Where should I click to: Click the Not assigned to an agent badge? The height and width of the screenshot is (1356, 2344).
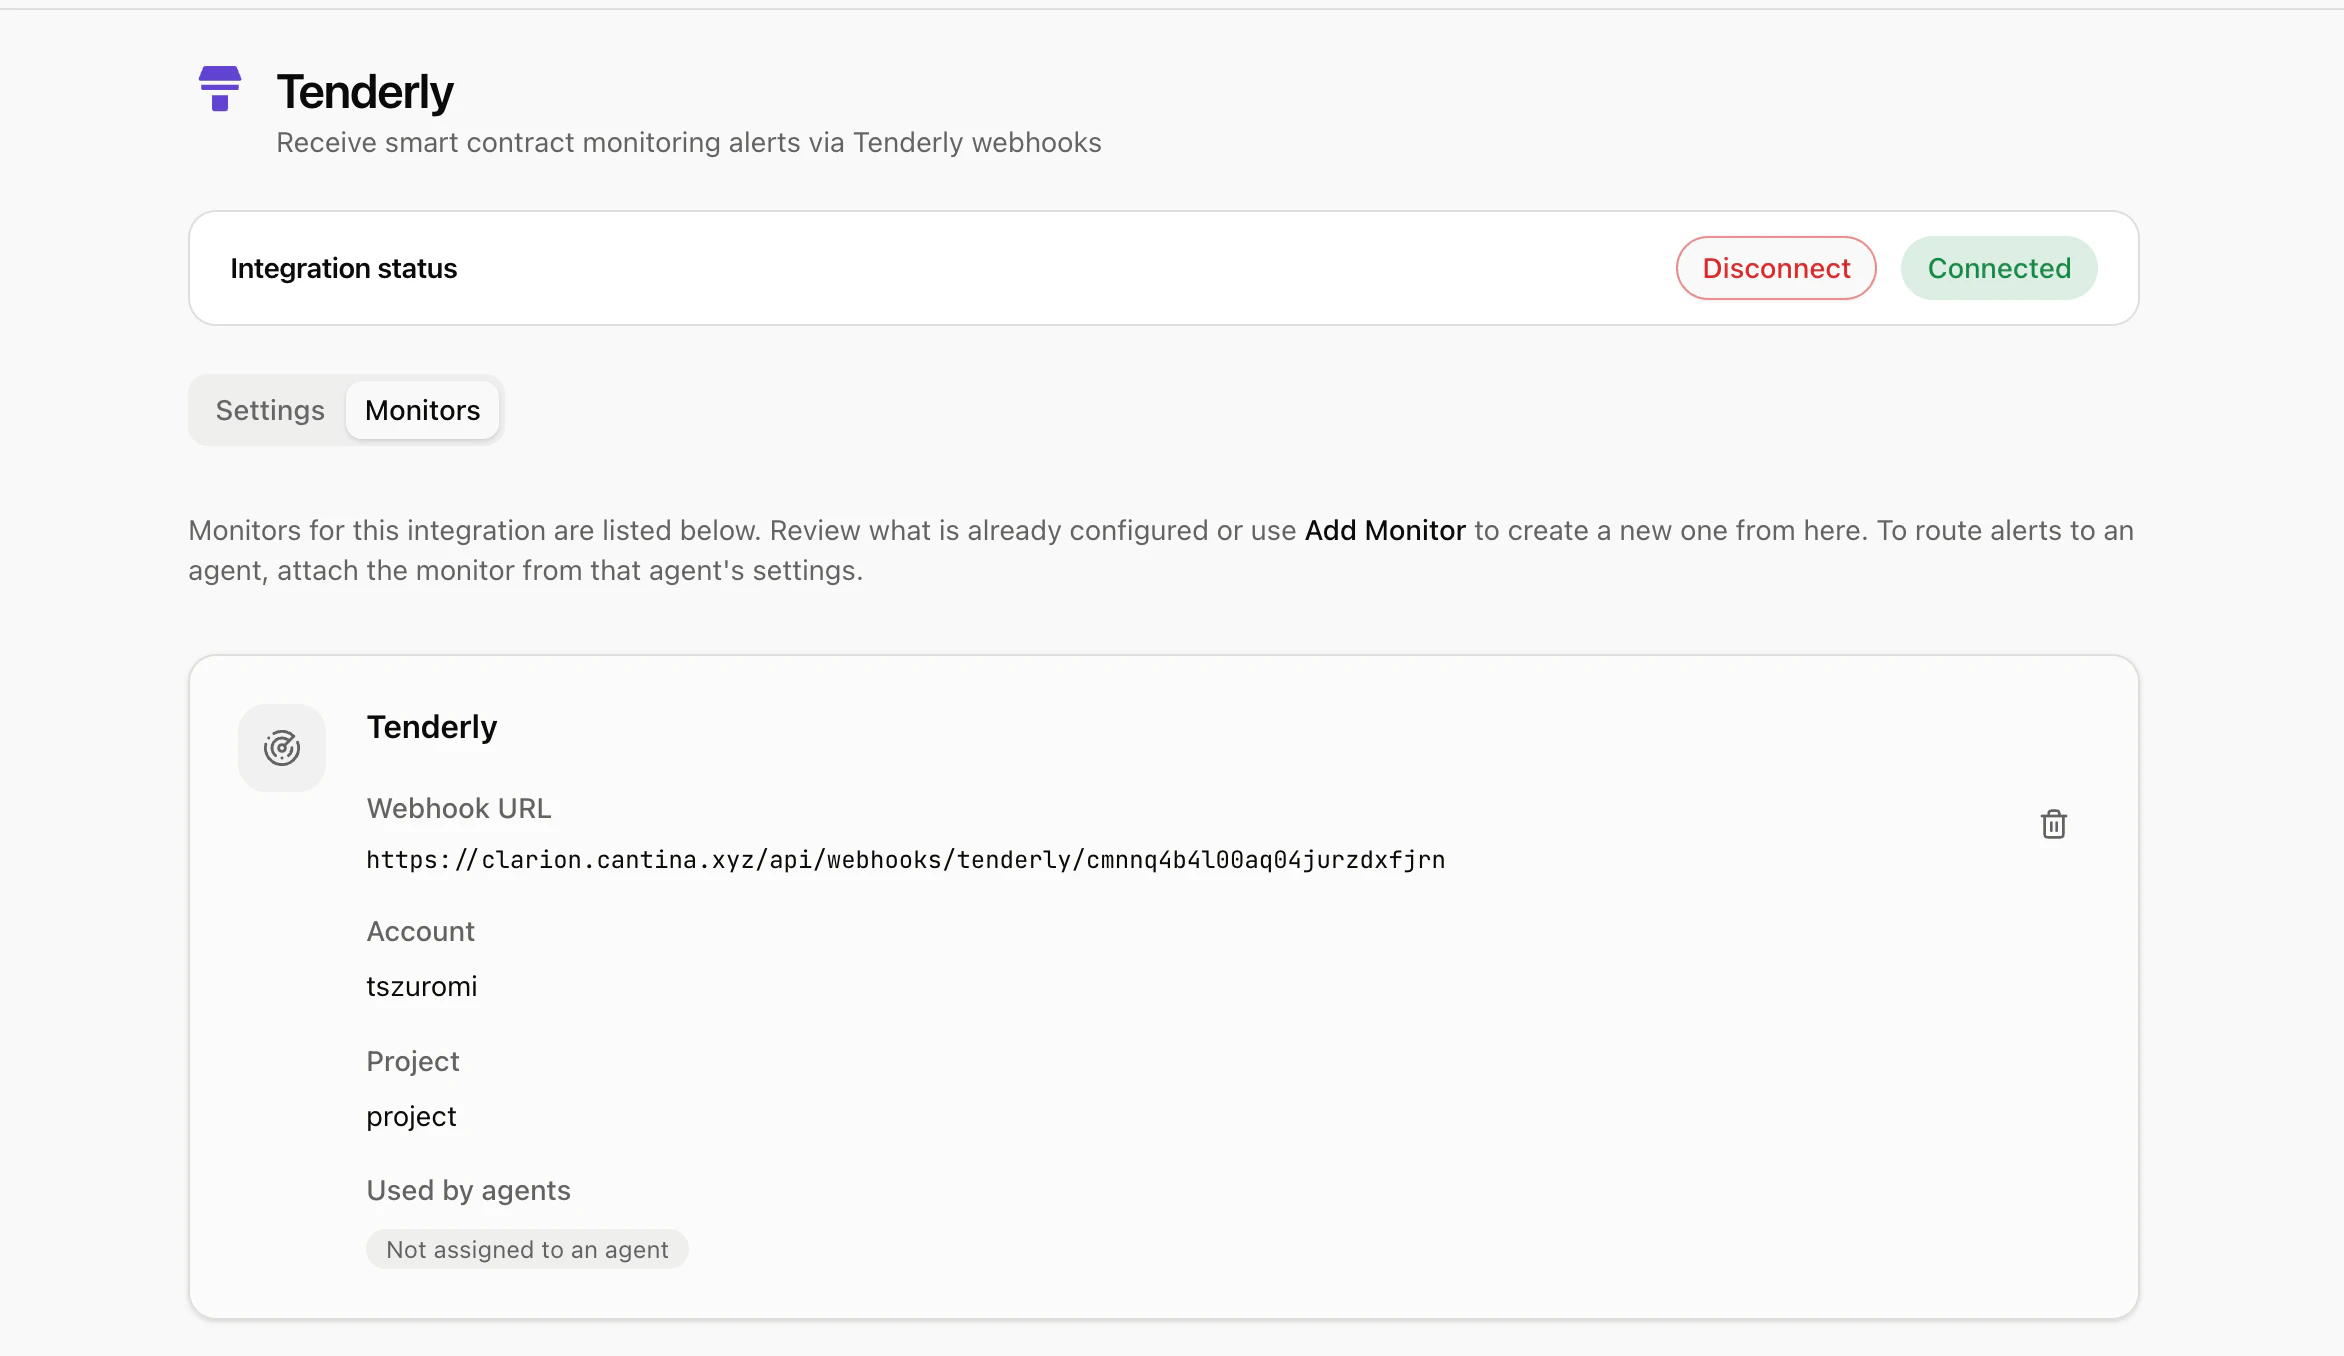pyautogui.click(x=527, y=1249)
